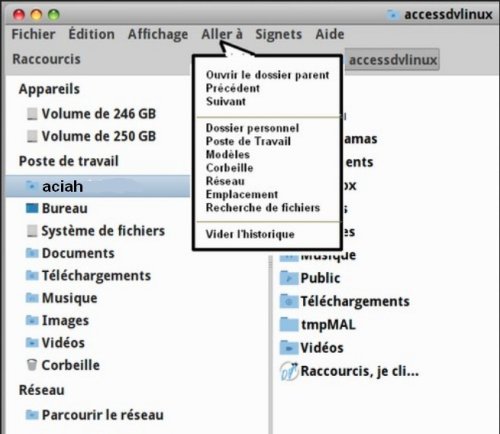Select the Bureau desktop icon in sidebar
Image resolution: width=500 pixels, height=434 pixels.
click(32, 209)
